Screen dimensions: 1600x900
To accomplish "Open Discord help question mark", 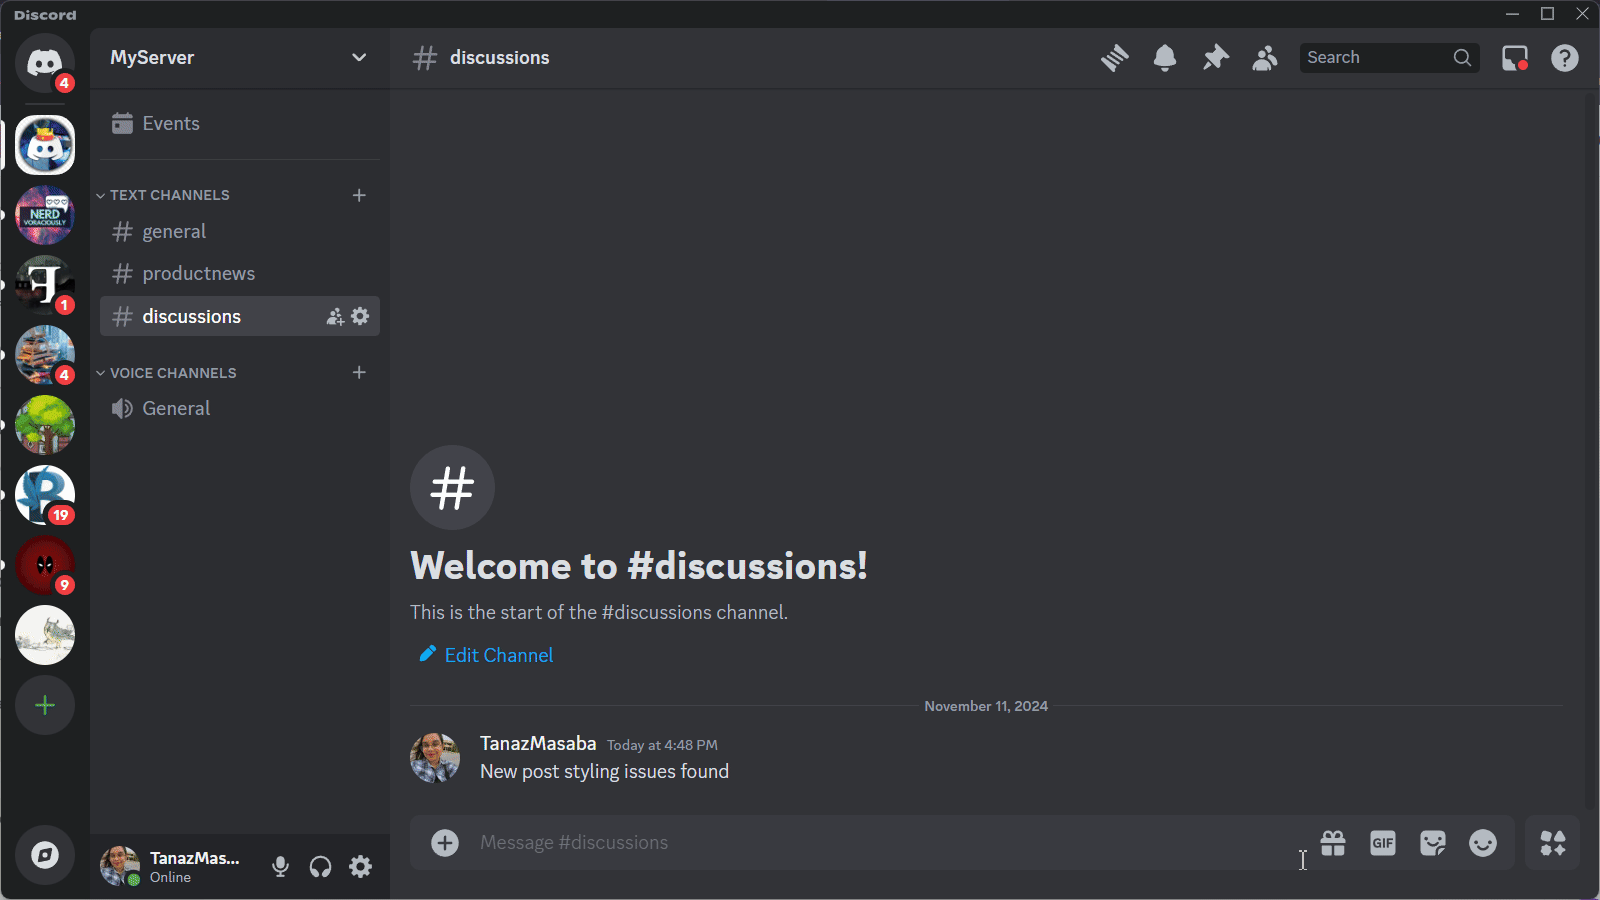I will click(1565, 58).
